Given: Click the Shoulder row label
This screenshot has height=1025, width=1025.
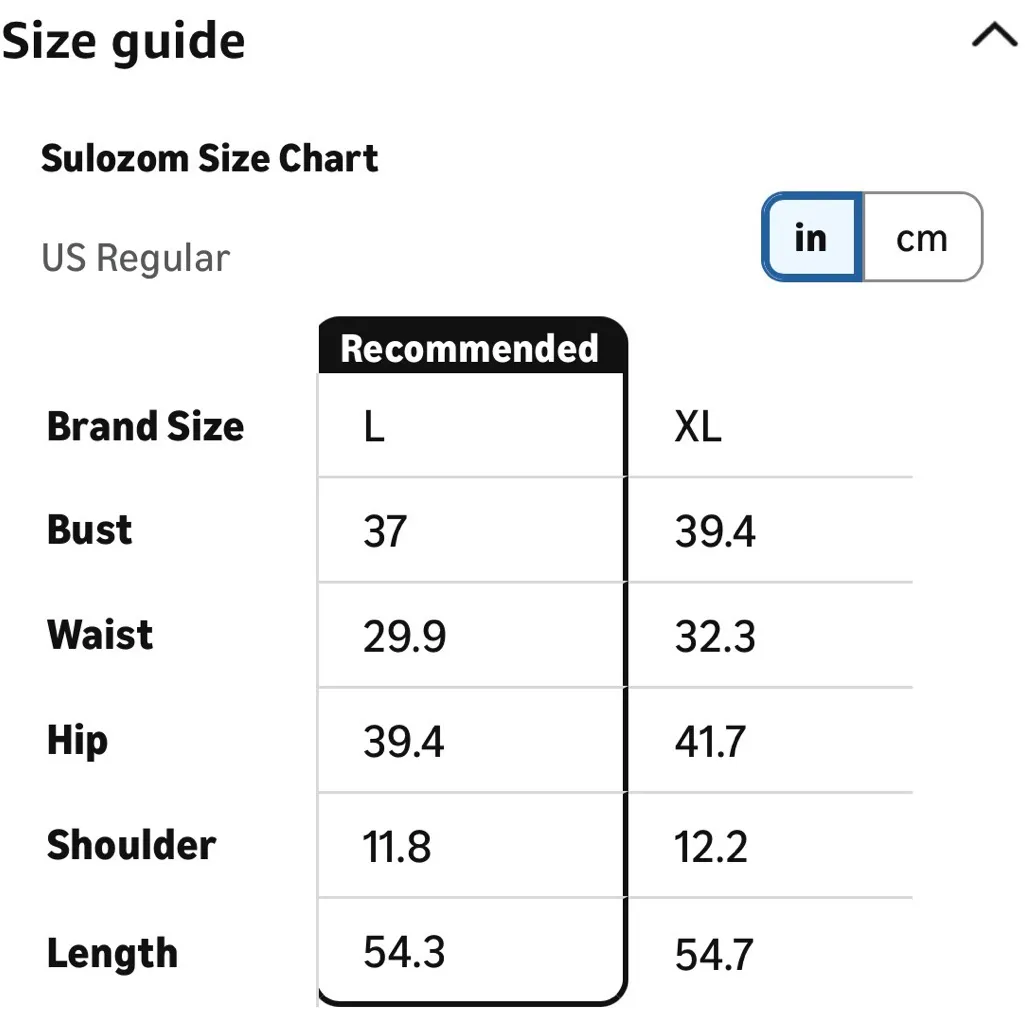Looking at the screenshot, I should (x=131, y=846).
